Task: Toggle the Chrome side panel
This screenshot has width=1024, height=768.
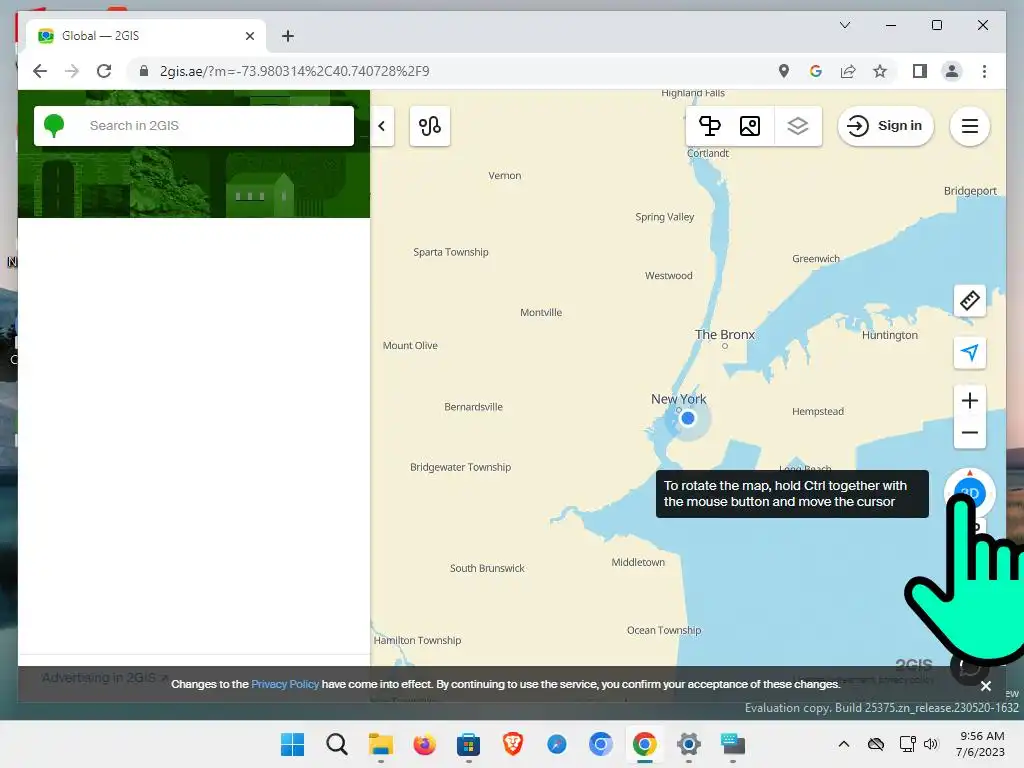Action: (920, 71)
